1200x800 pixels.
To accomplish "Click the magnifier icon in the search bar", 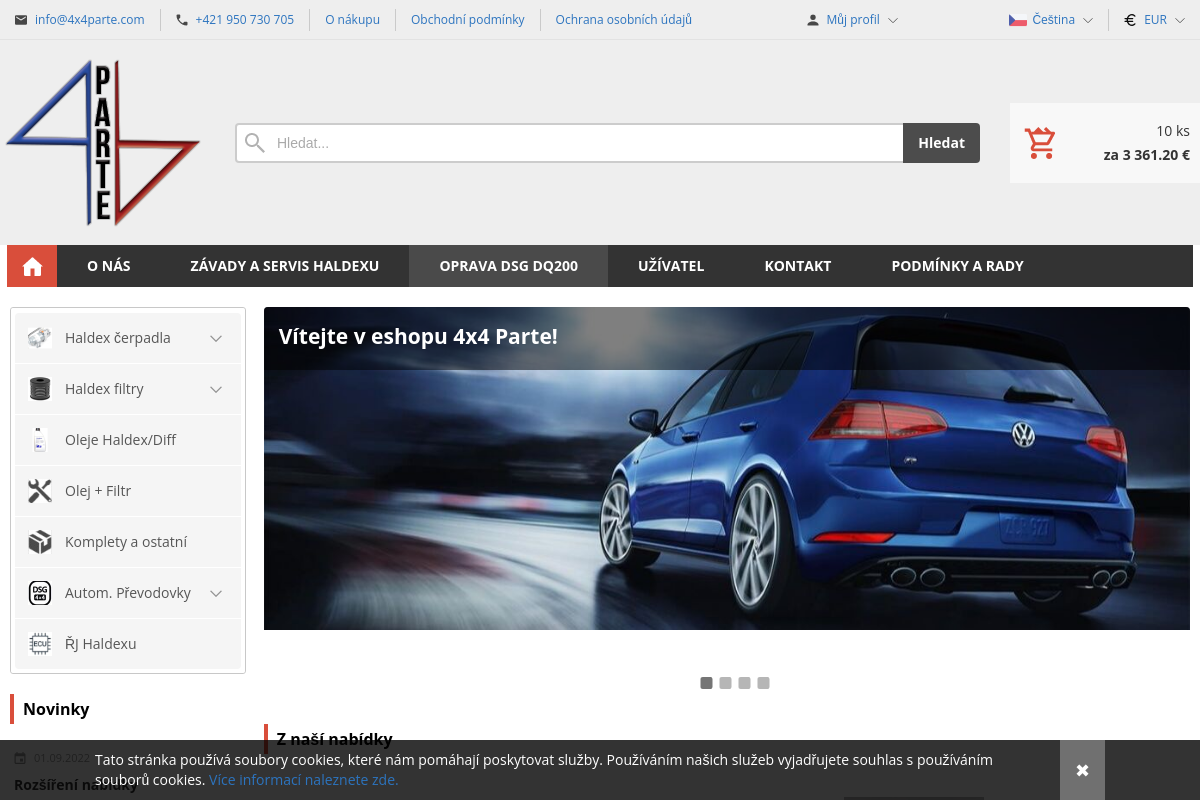I will click(255, 142).
